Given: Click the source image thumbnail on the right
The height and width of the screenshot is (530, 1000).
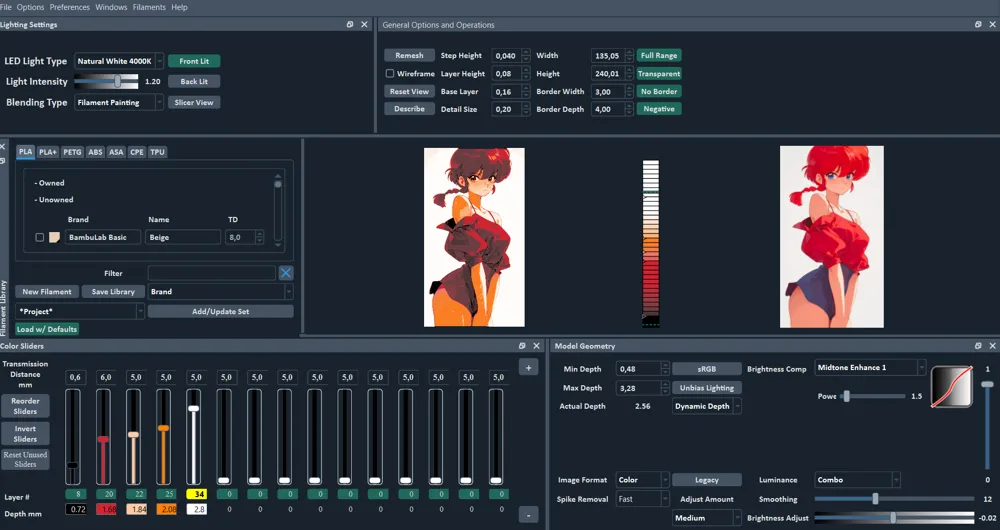Looking at the screenshot, I should point(832,237).
